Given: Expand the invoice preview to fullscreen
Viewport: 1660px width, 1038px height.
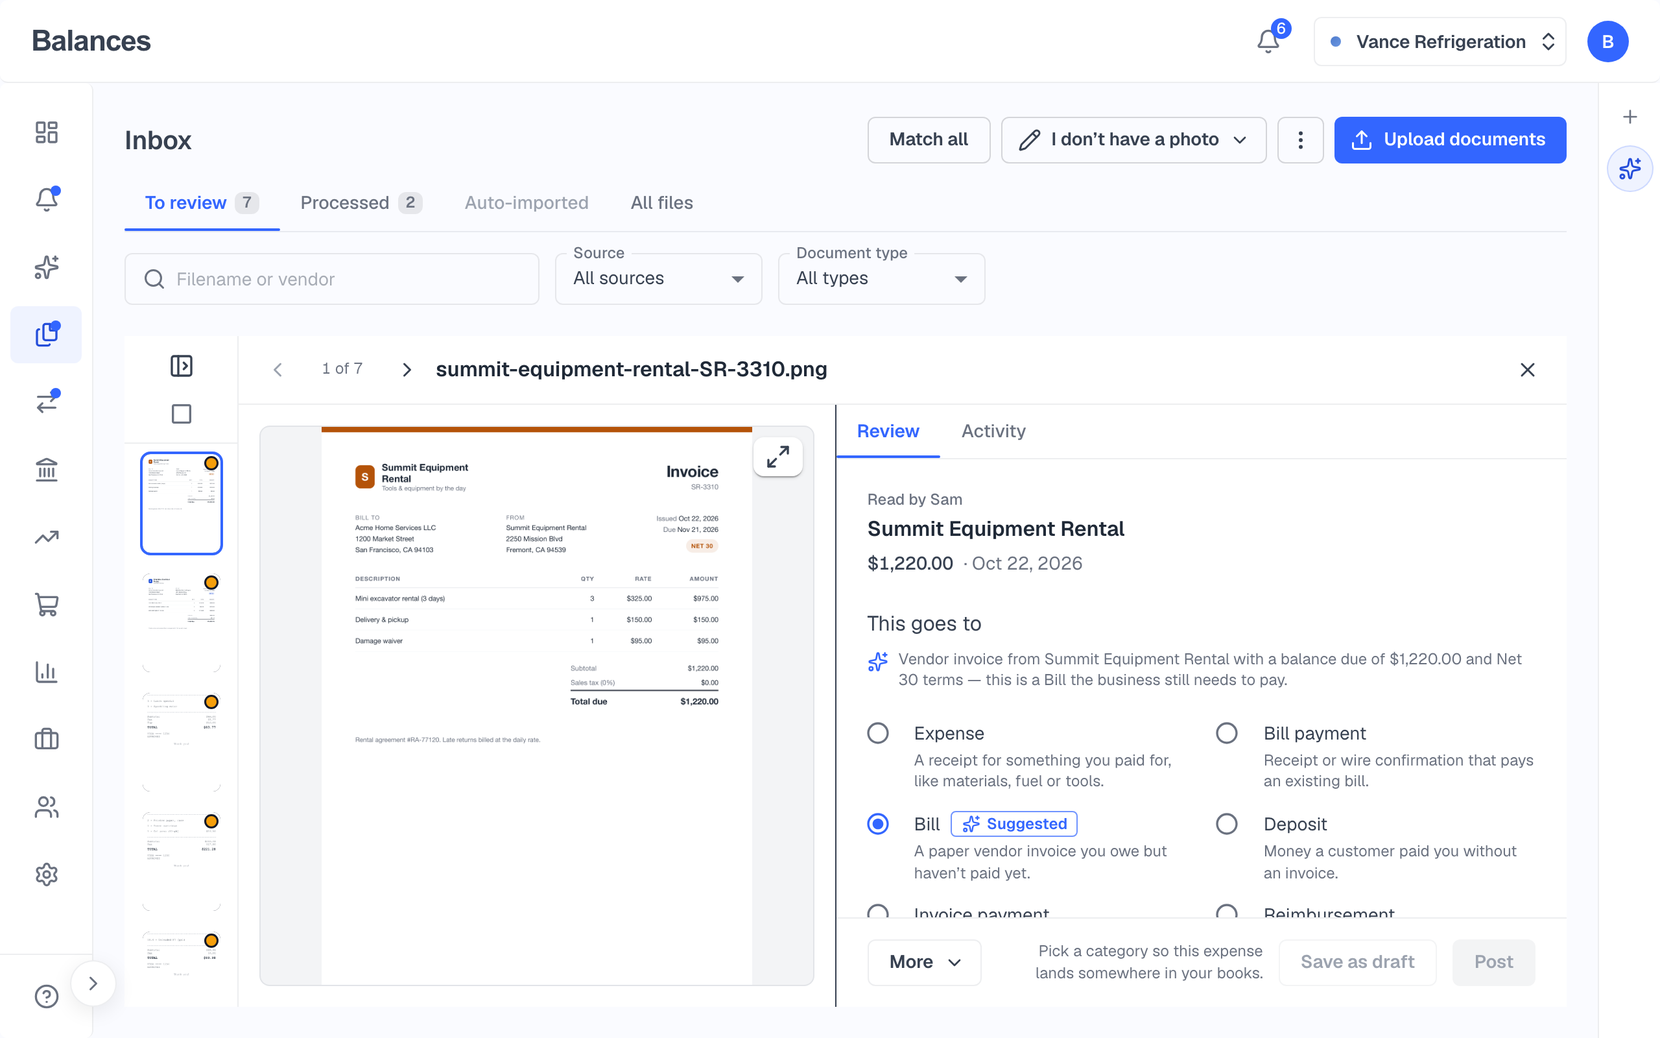Looking at the screenshot, I should tap(778, 457).
